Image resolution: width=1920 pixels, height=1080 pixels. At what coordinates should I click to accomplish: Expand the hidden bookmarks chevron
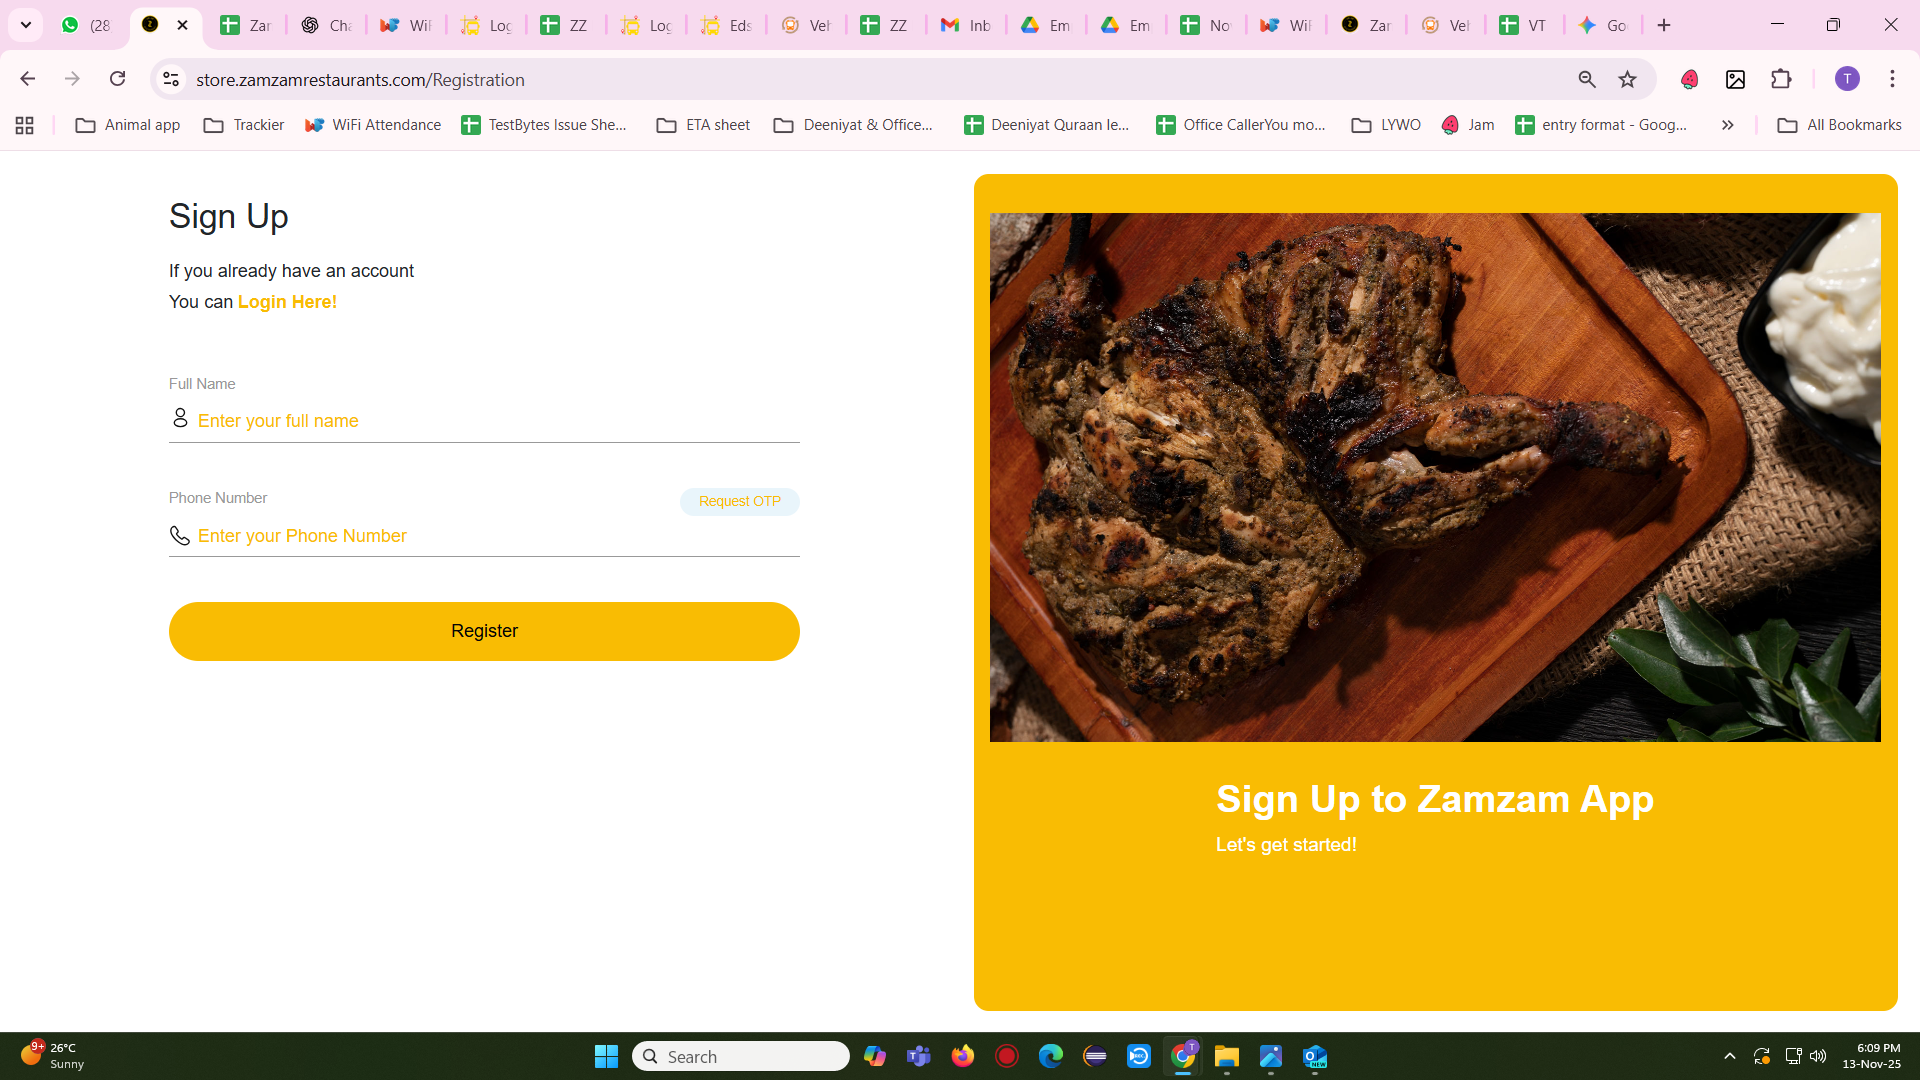point(1727,125)
